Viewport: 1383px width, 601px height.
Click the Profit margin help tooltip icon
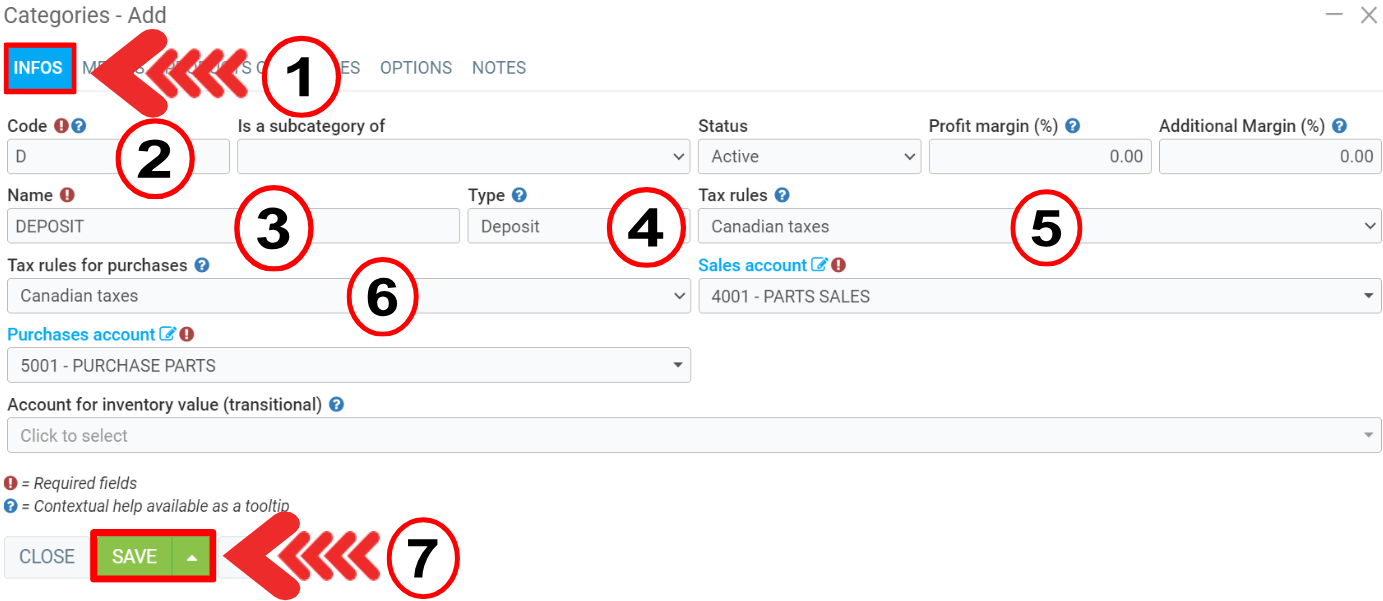[x=1072, y=126]
